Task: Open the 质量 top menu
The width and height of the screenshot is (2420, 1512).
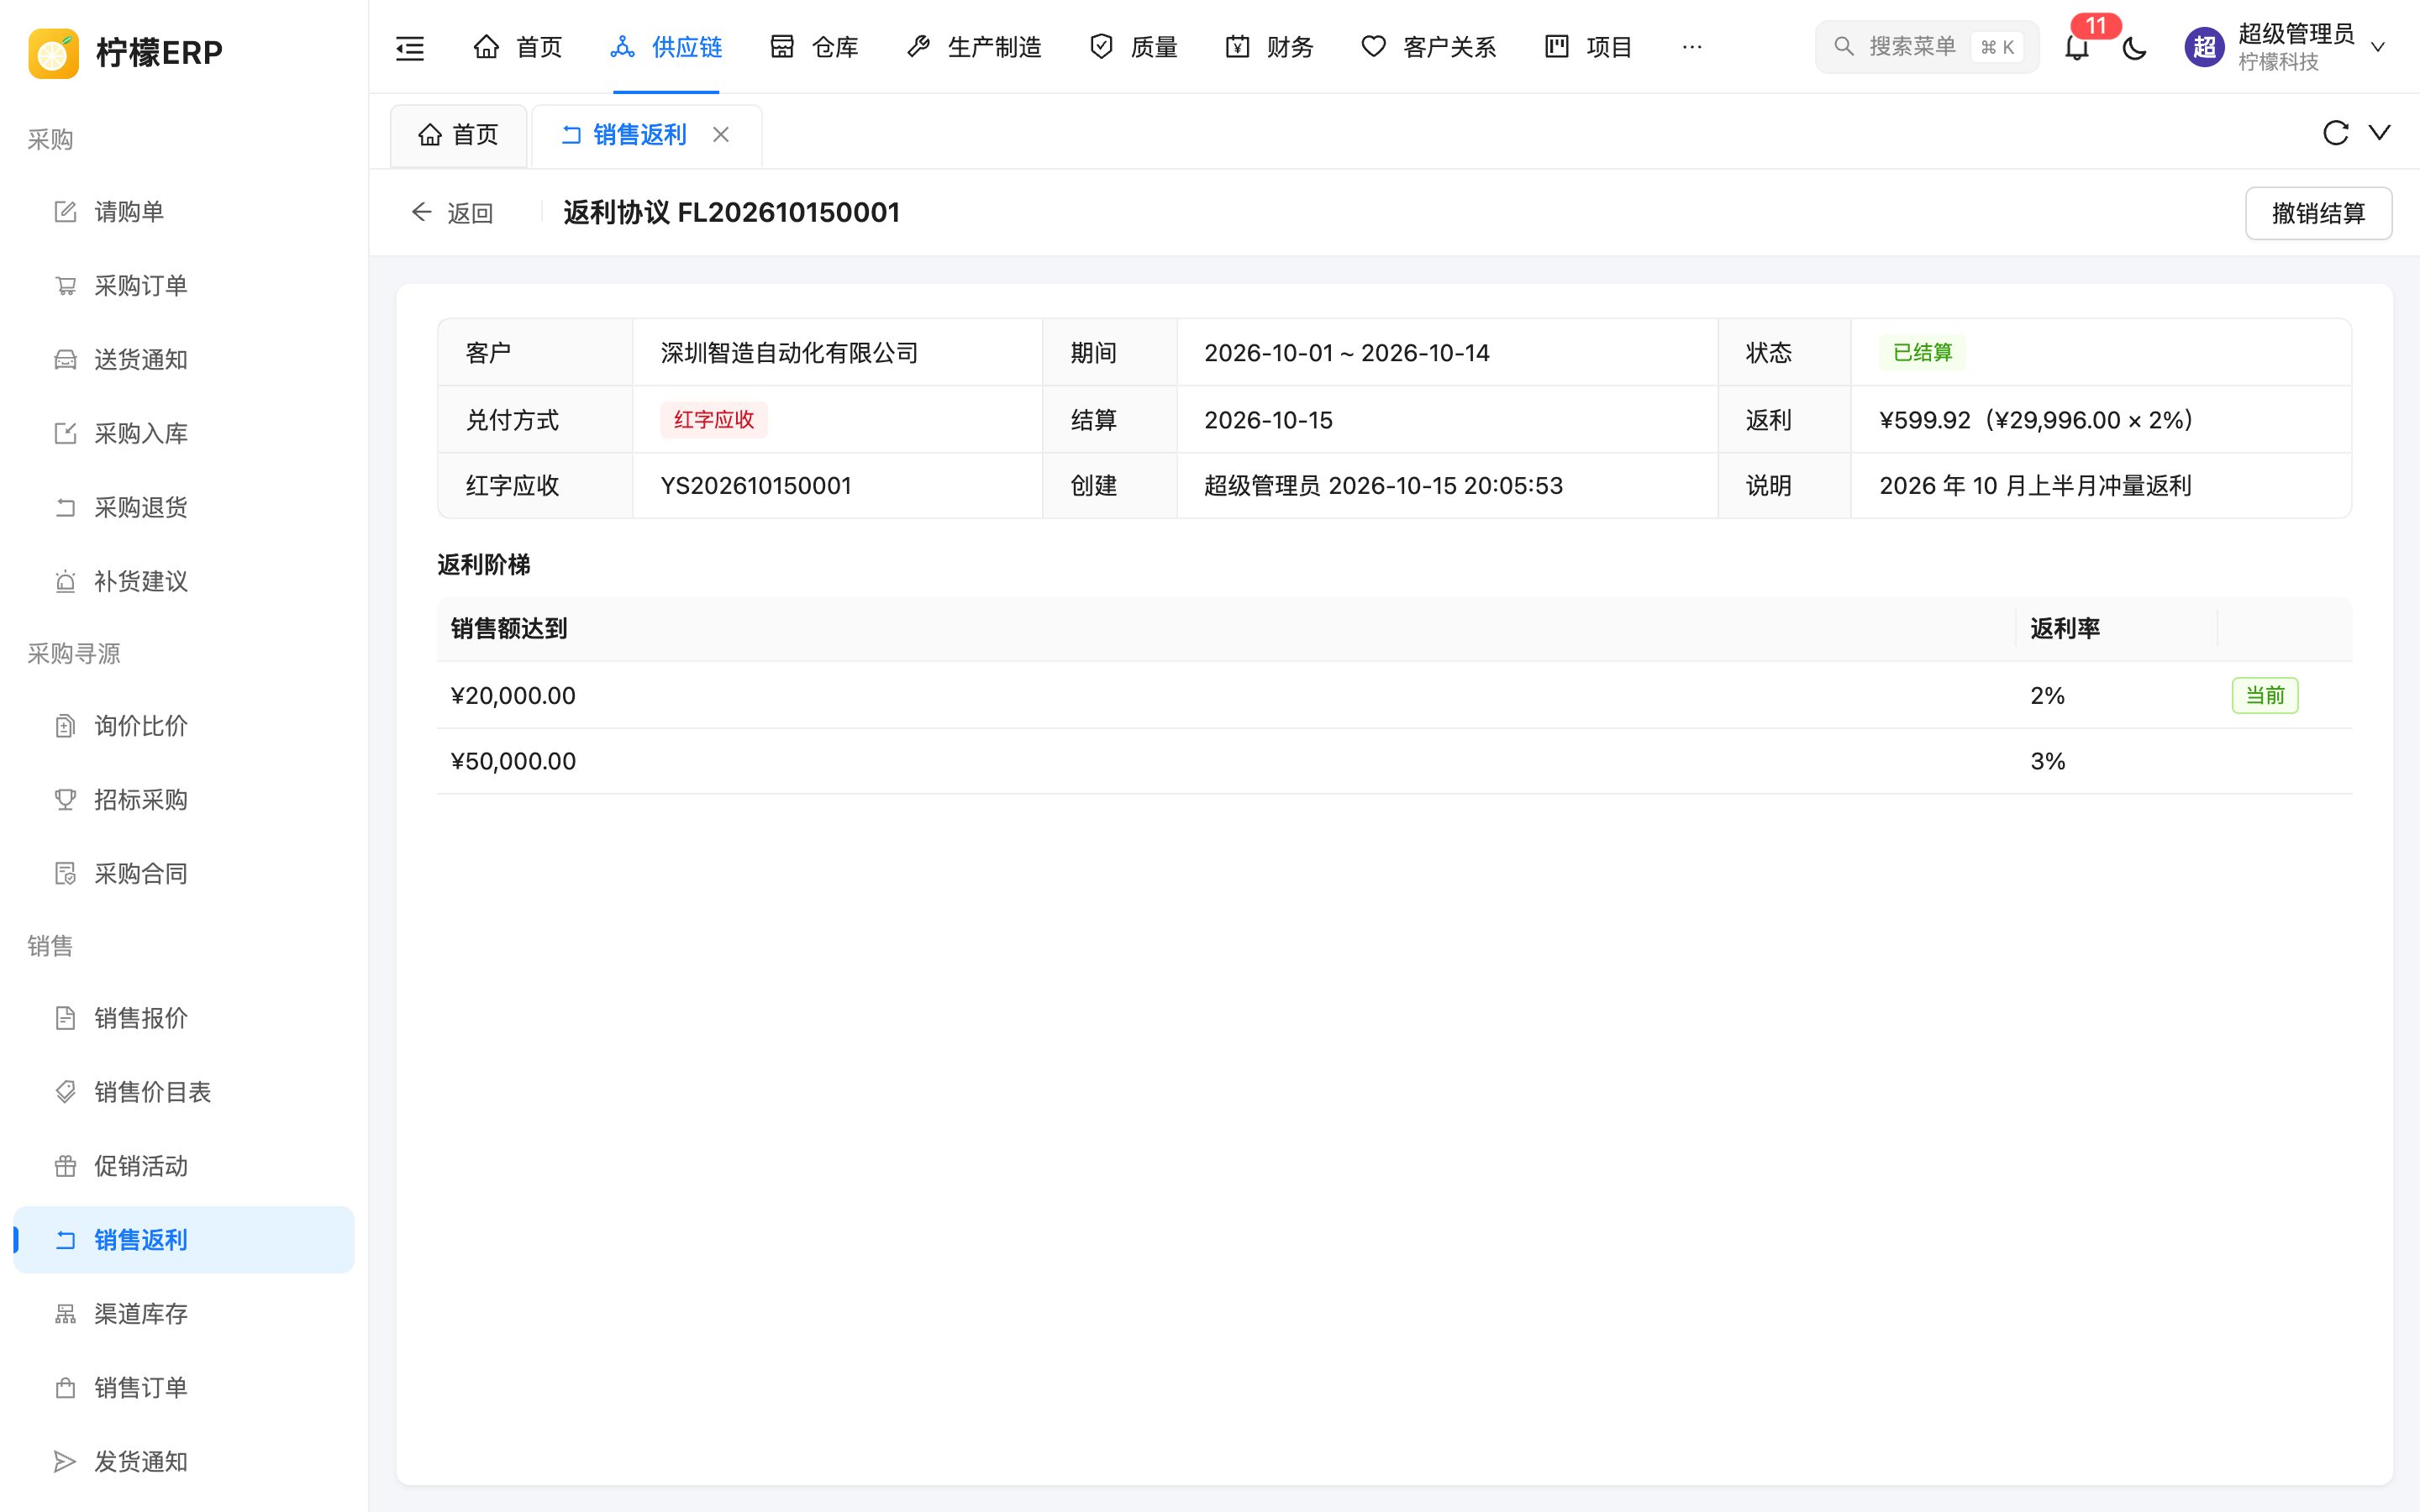Action: coord(1133,47)
